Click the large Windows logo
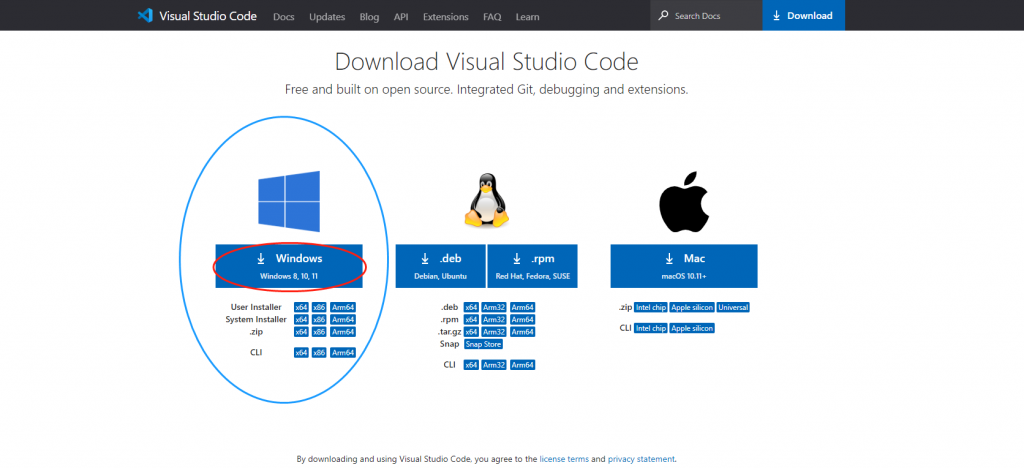Screen dimensions: 1024x468 coord(289,201)
